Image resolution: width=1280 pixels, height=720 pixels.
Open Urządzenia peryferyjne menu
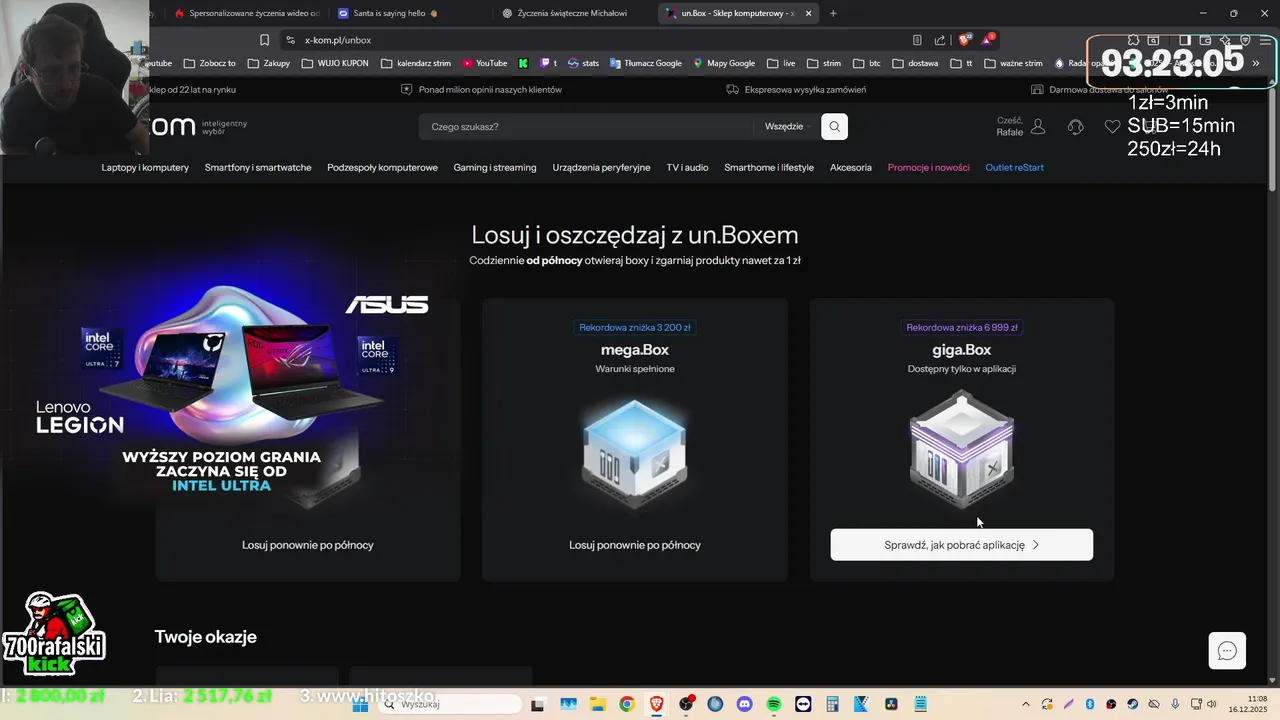601,167
